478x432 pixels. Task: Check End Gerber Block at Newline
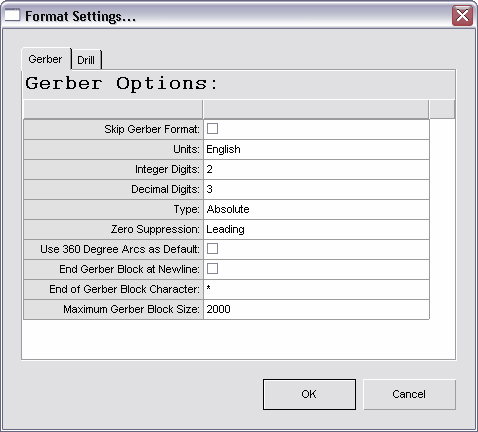point(212,269)
